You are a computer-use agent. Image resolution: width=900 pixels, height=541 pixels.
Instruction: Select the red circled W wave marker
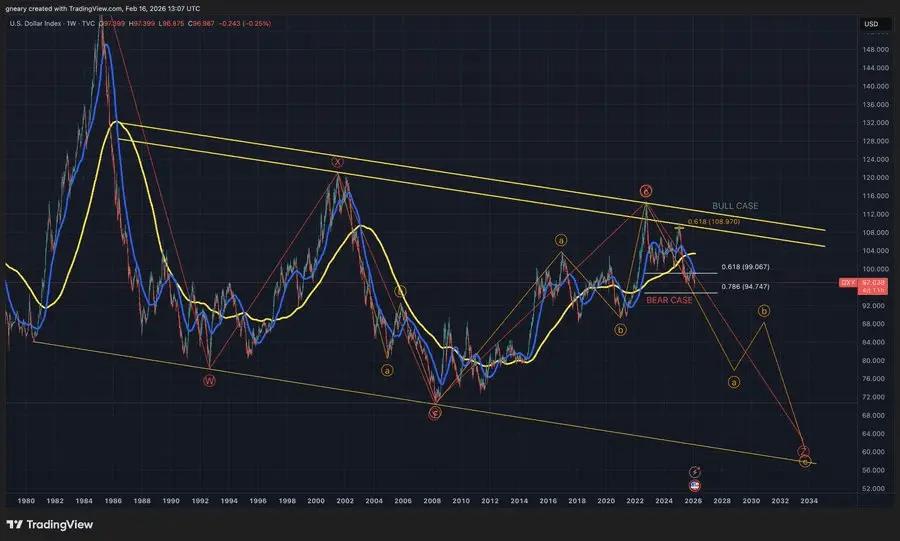click(x=209, y=379)
